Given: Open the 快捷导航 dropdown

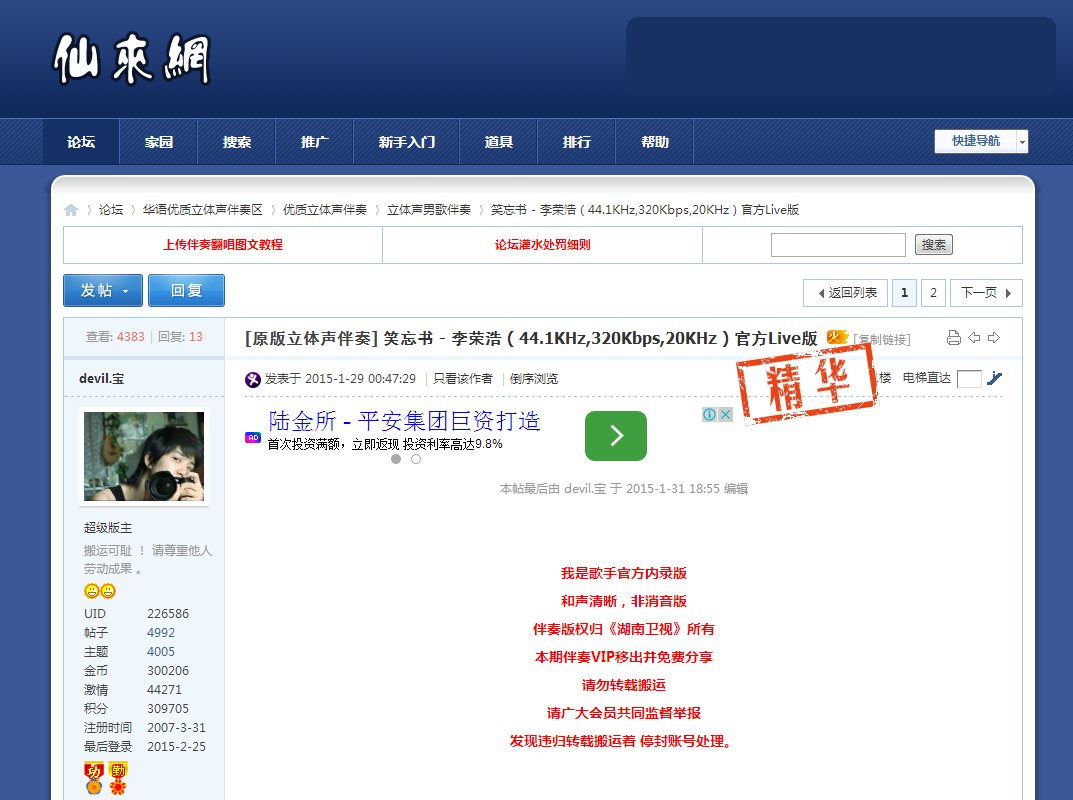Looking at the screenshot, I should pyautogui.click(x=981, y=142).
